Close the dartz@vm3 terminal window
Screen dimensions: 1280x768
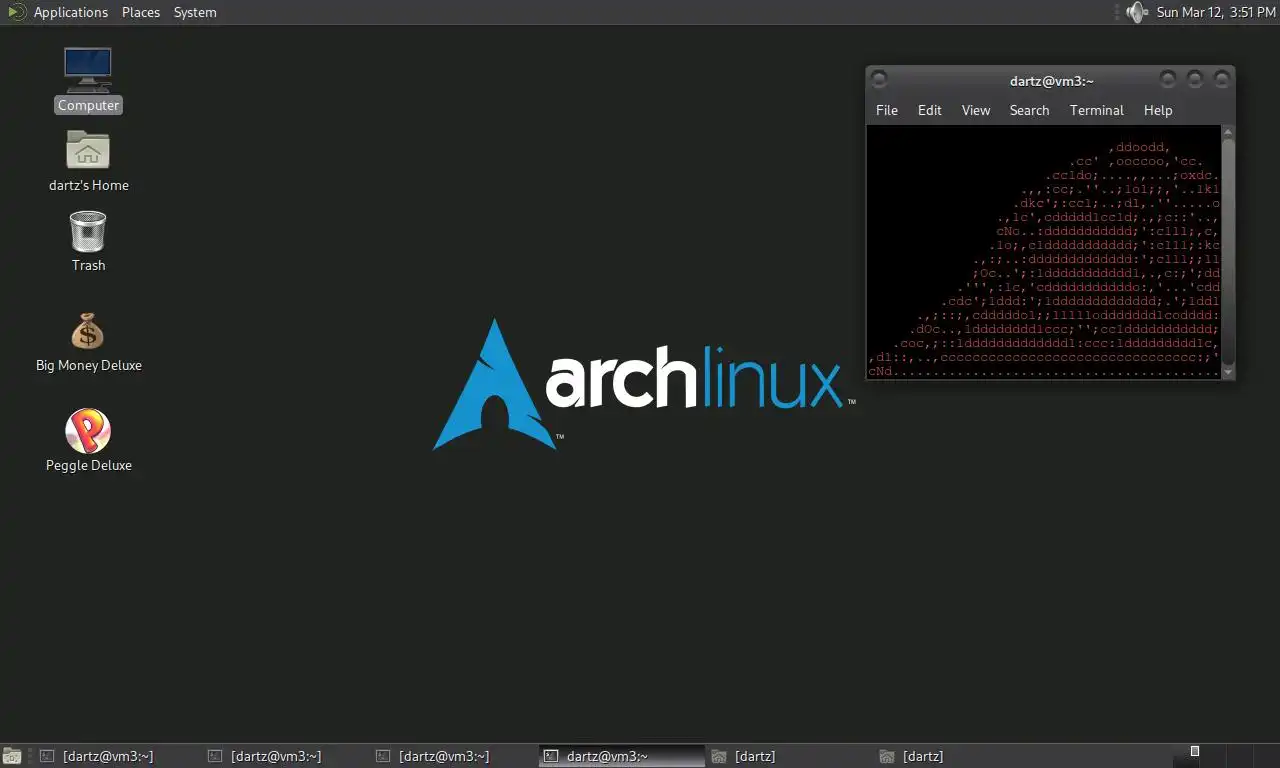click(x=1221, y=79)
